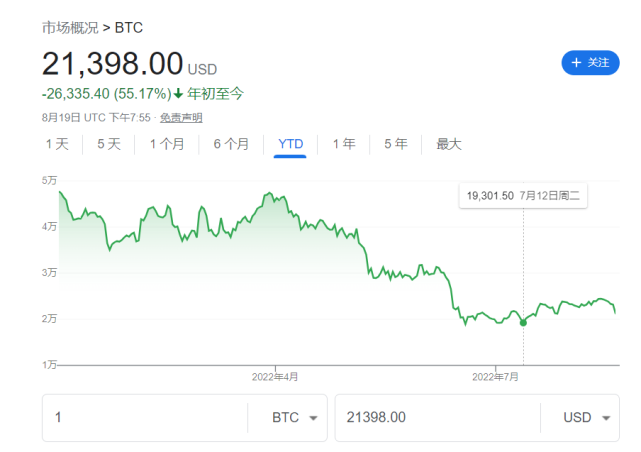Click the green down arrow beside 年初至今
Image resolution: width=641 pixels, height=452 pixels.
pyautogui.click(x=179, y=94)
